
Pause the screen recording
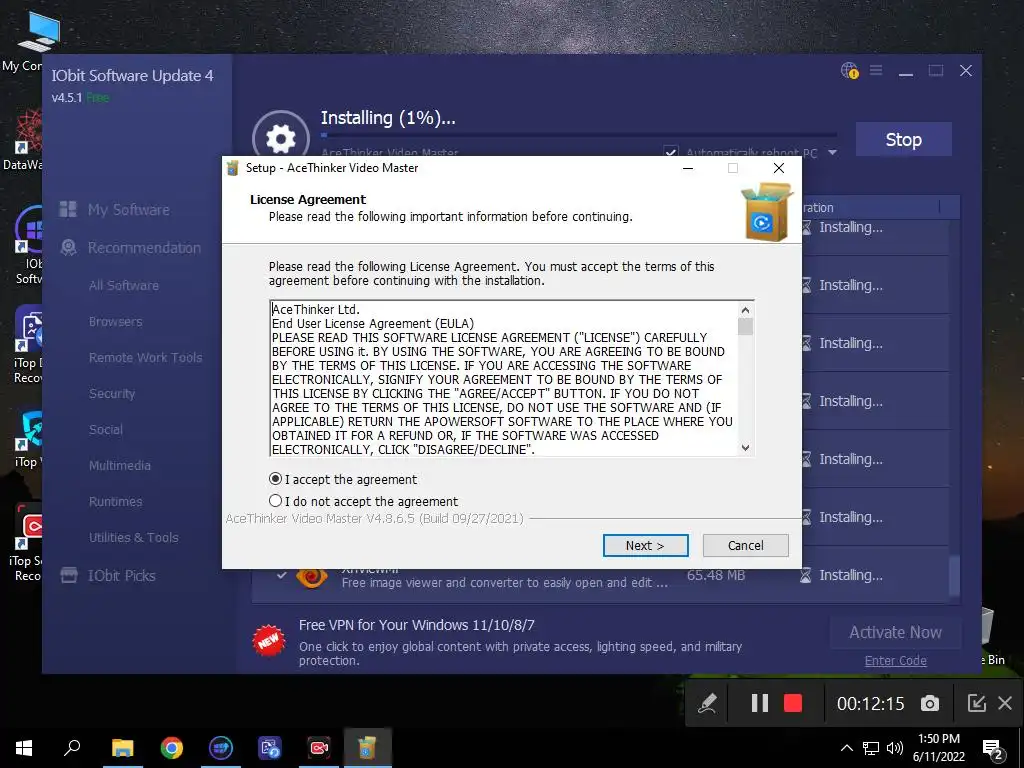tap(759, 703)
